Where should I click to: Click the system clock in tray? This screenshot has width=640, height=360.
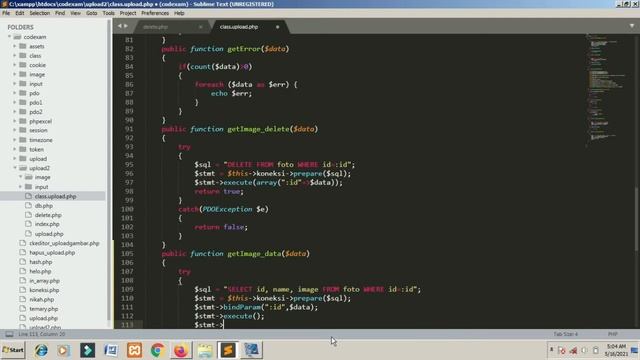[616, 350]
